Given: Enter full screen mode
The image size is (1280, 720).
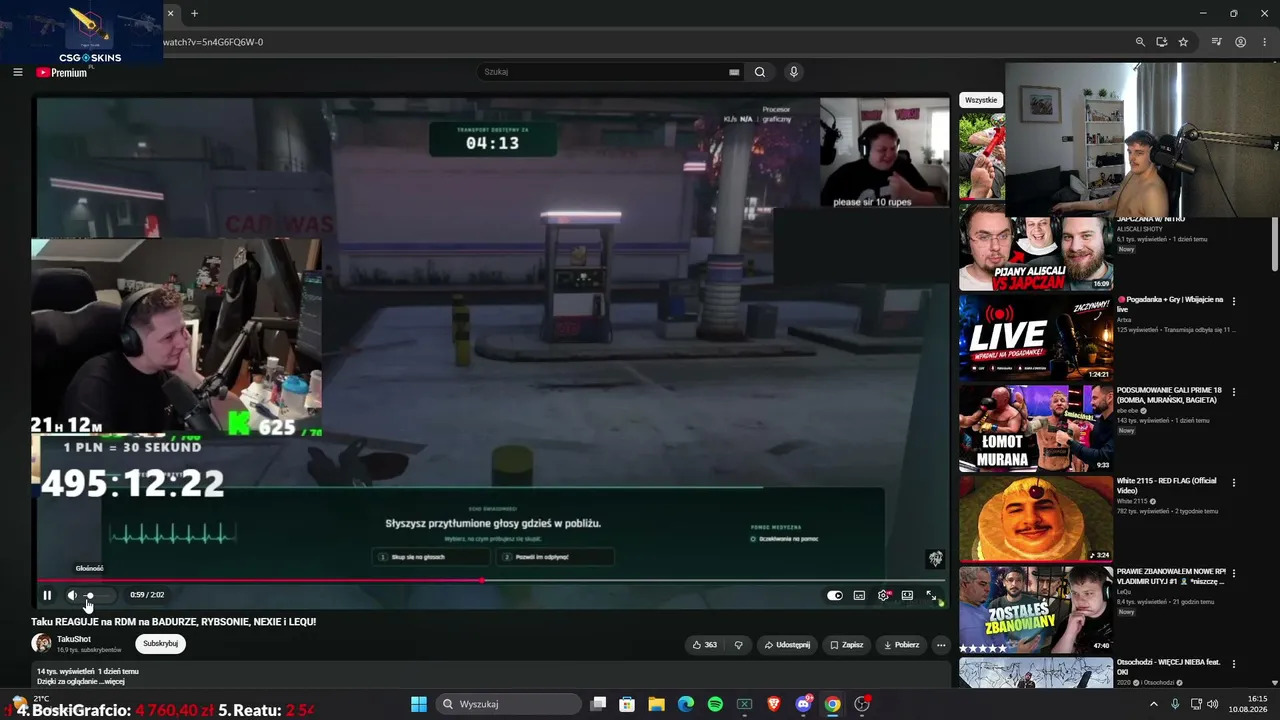Looking at the screenshot, I should pos(931,595).
